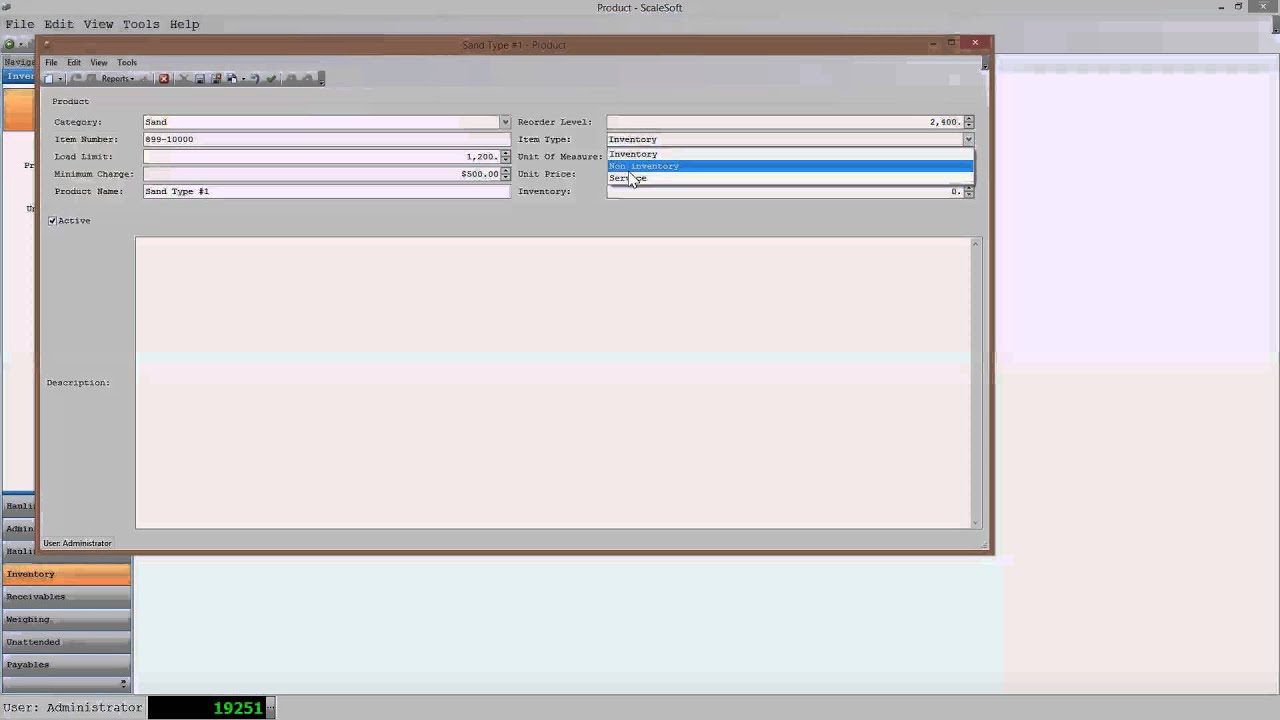This screenshot has width=1280, height=720.
Task: Select the Receivables navigation pane button
Action: 66,597
